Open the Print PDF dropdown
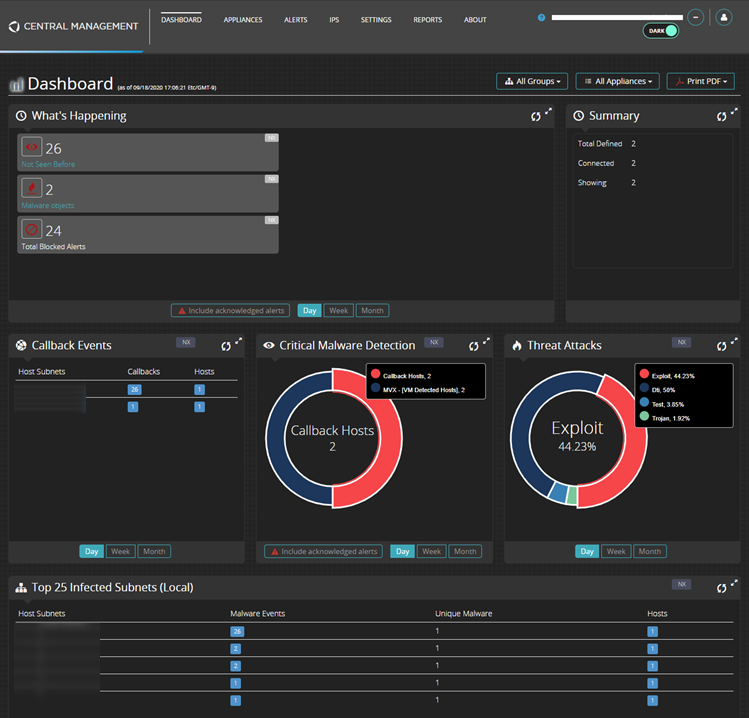The image size is (749, 718). tap(701, 81)
